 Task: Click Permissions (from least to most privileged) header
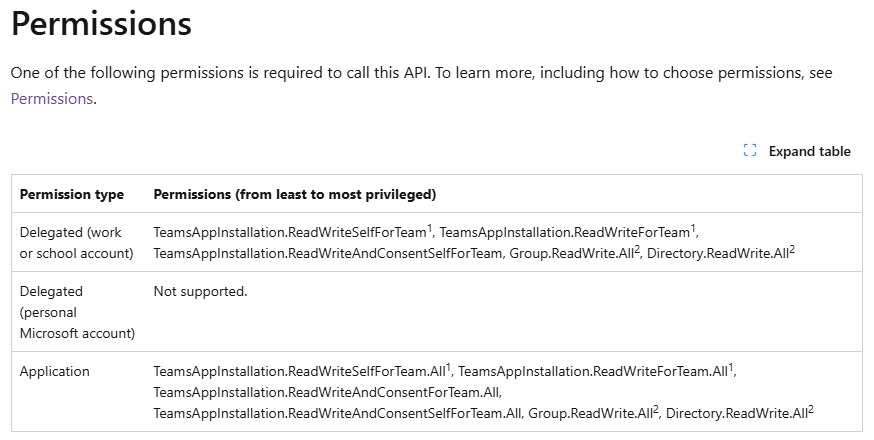pyautogui.click(x=295, y=194)
